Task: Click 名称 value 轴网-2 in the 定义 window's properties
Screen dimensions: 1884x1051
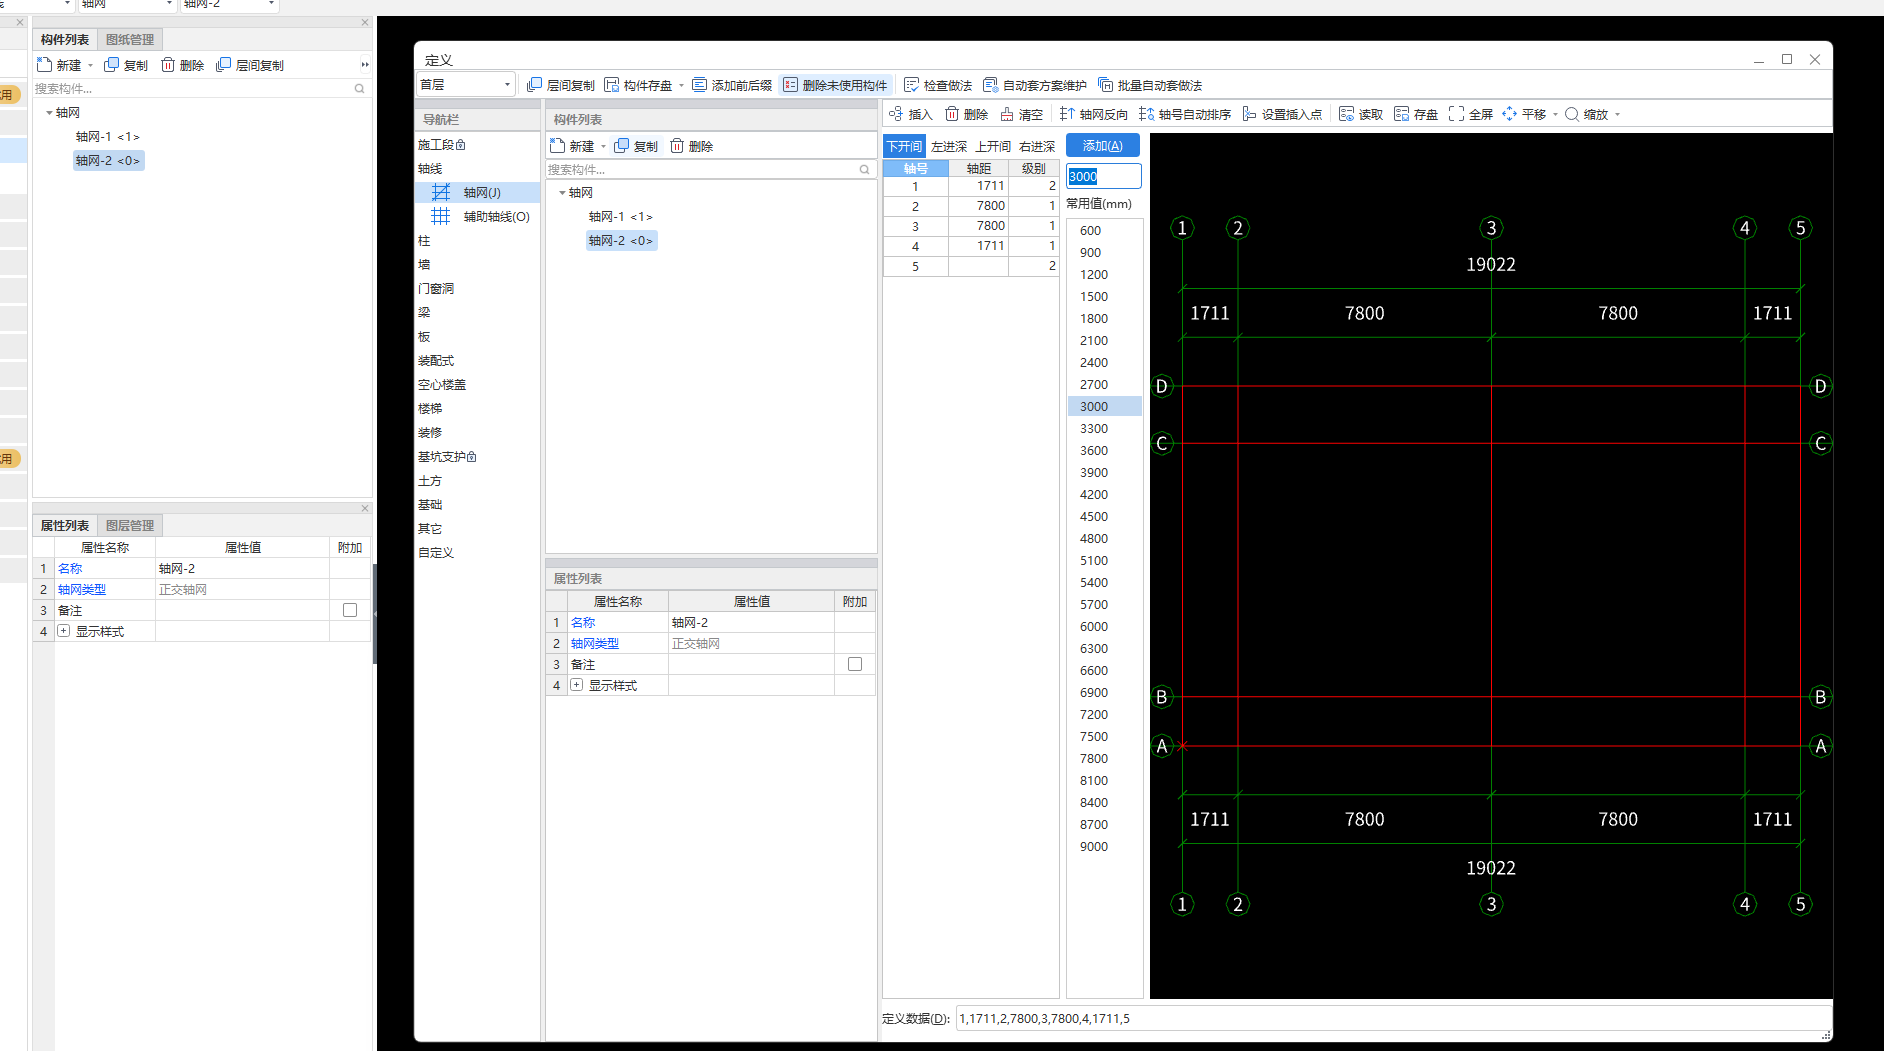Action: coord(751,623)
